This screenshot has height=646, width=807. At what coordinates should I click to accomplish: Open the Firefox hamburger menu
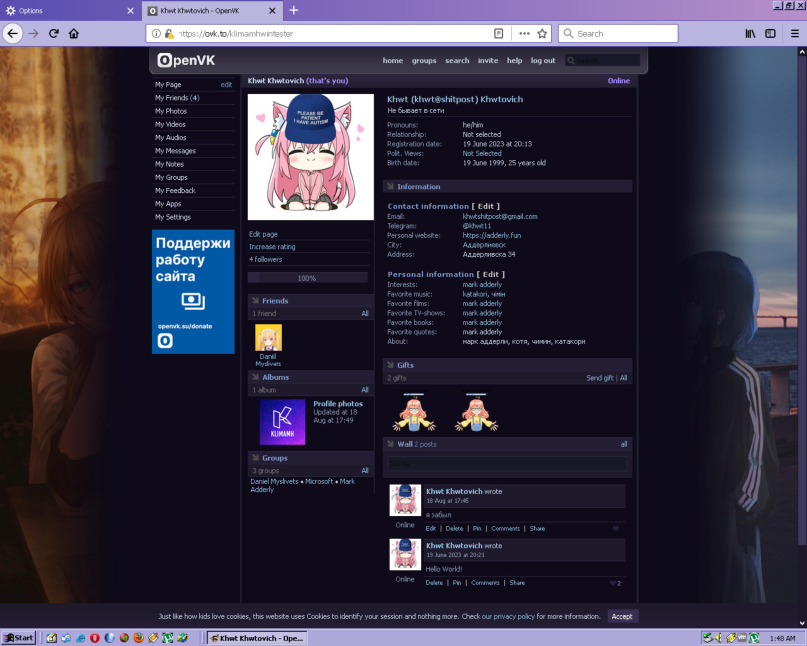click(795, 33)
